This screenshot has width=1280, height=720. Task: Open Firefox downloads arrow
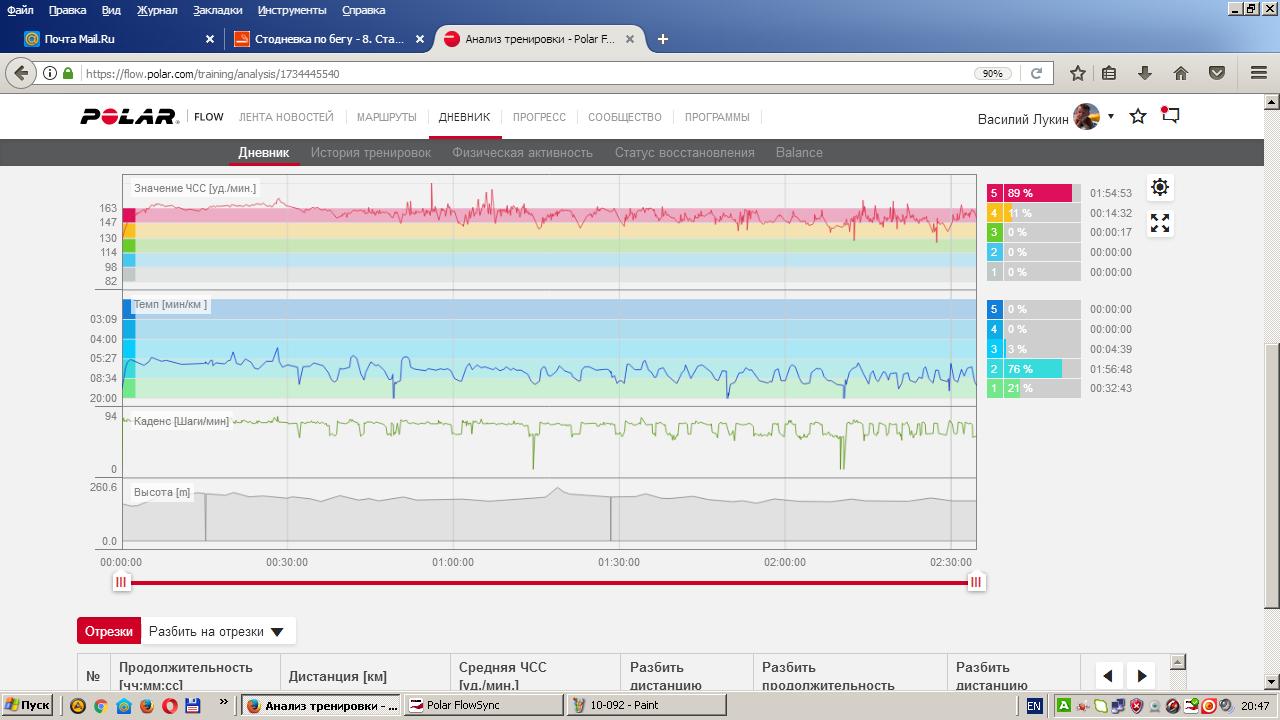[x=1145, y=73]
